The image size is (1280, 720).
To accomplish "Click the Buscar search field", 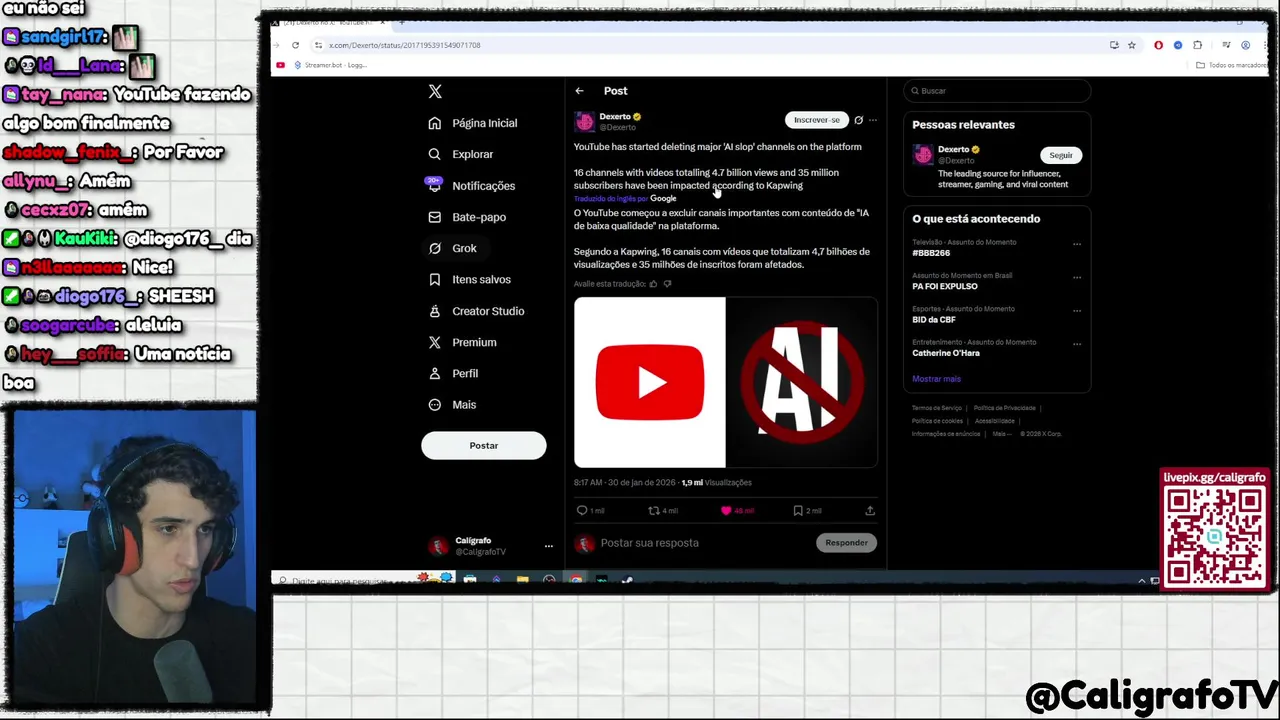I will pyautogui.click(x=997, y=91).
